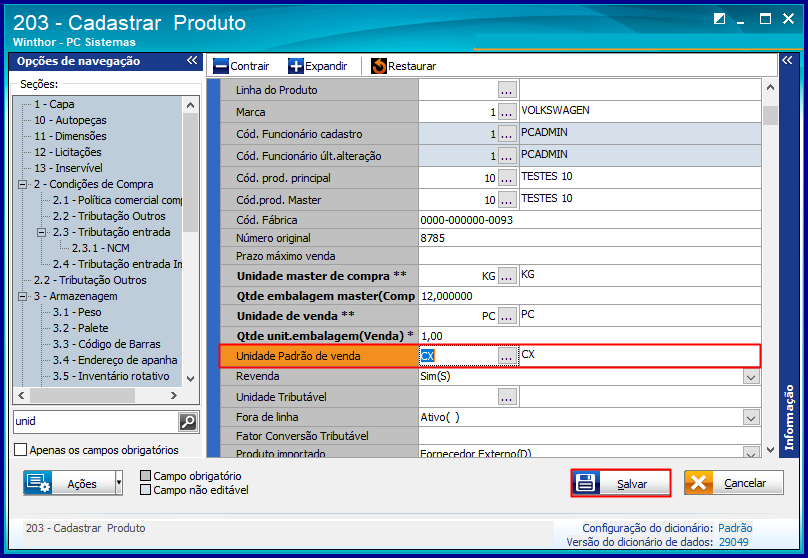The image size is (808, 558).
Task: Open lookup for Unidade Padrão de venda
Action: coord(508,356)
